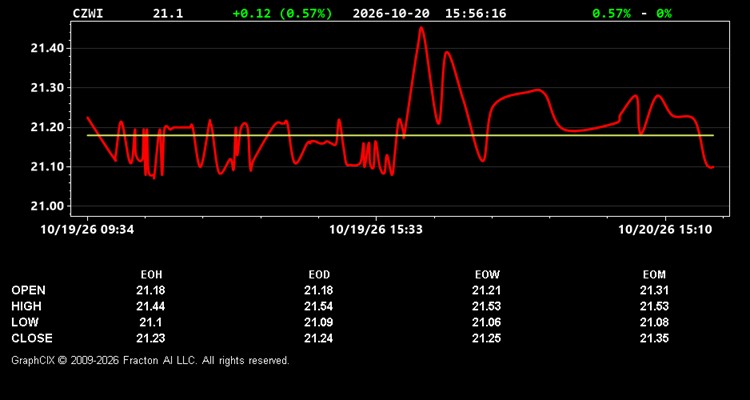Image resolution: width=750 pixels, height=400 pixels.
Task: Click the EOD OPEN value 21.18
Action: click(x=319, y=290)
